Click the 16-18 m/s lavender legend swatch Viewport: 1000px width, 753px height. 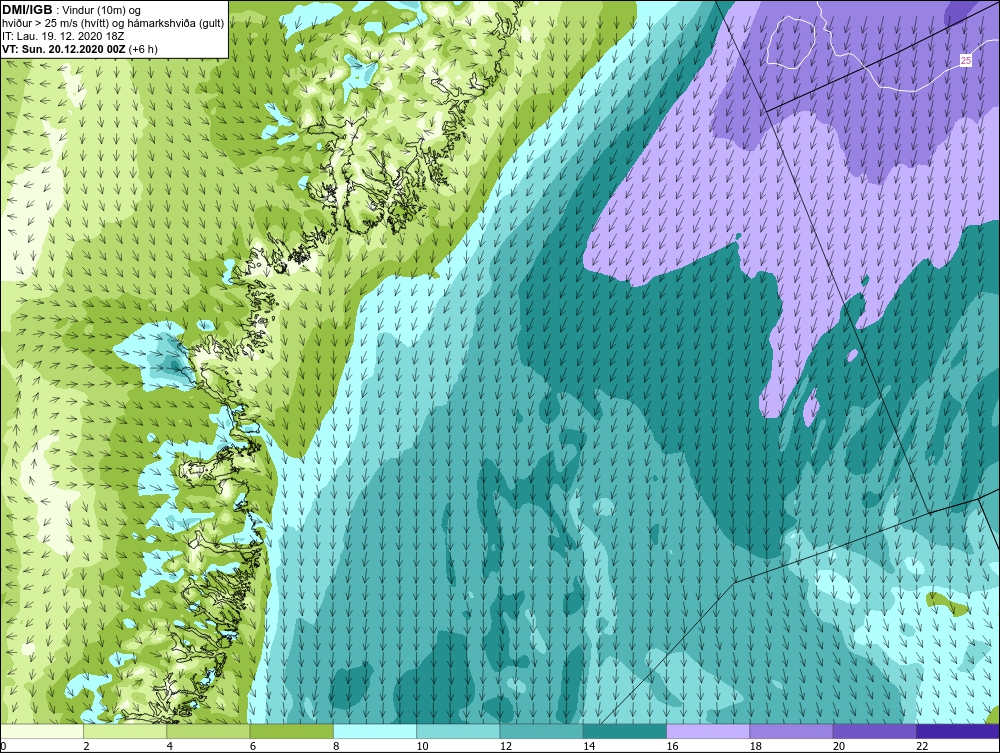(708, 731)
